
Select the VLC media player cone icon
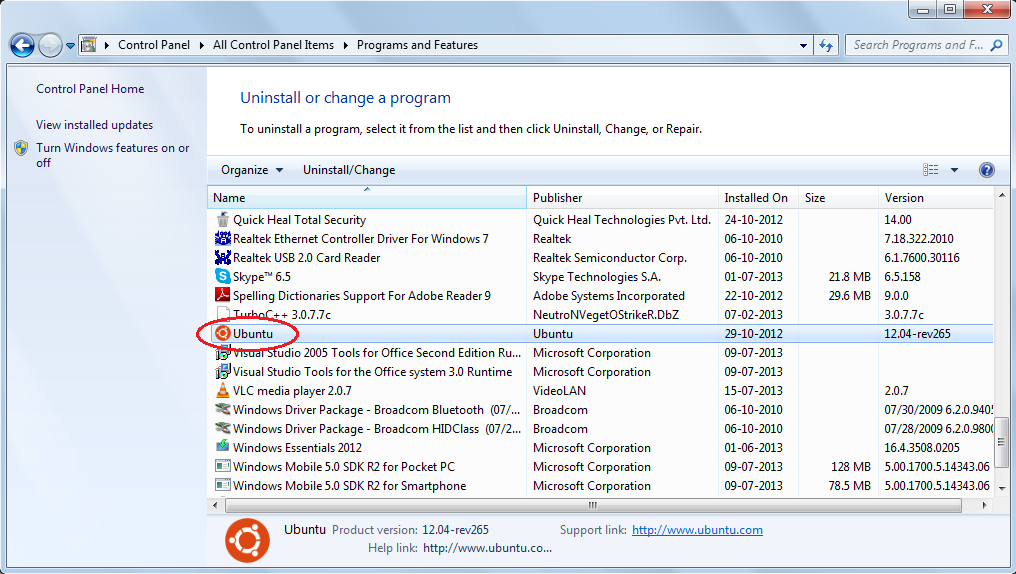click(x=222, y=390)
